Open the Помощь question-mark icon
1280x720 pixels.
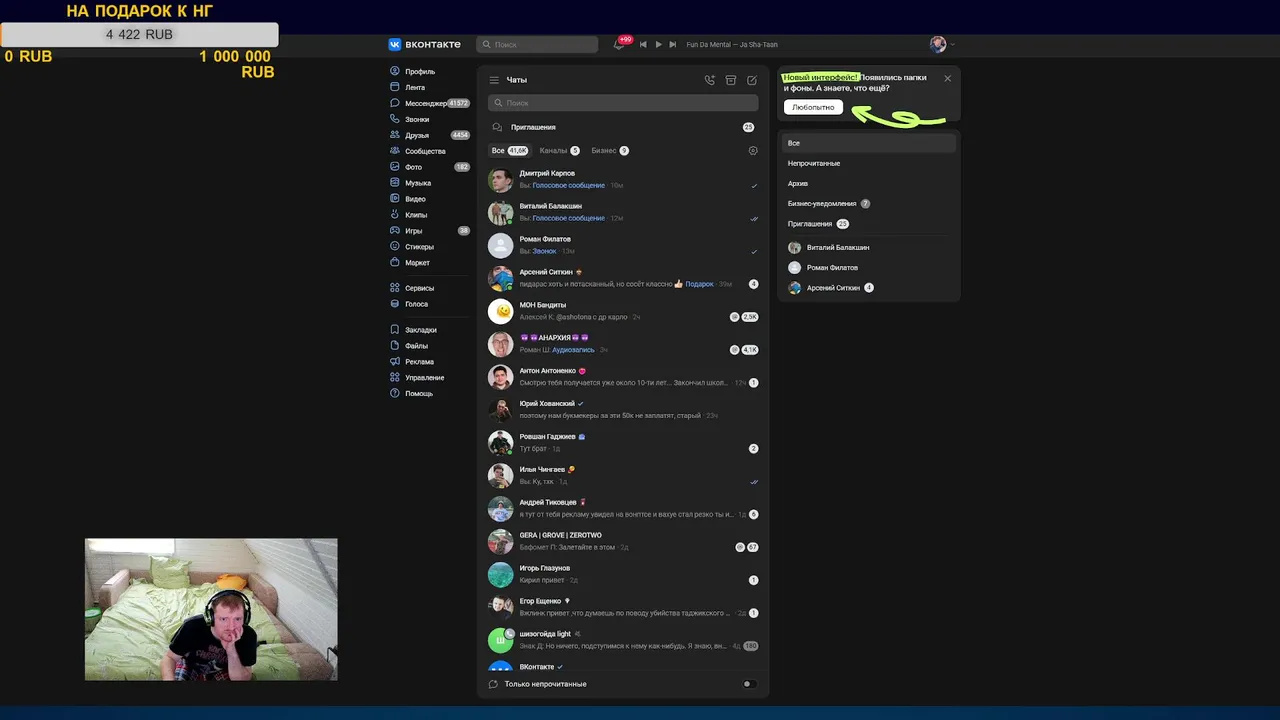coord(395,394)
